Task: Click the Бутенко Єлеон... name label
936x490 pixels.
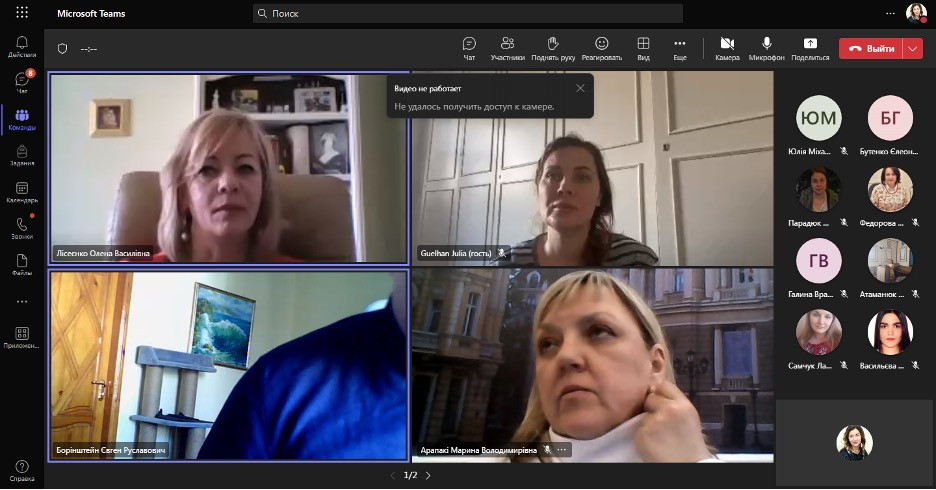Action: pyautogui.click(x=889, y=151)
